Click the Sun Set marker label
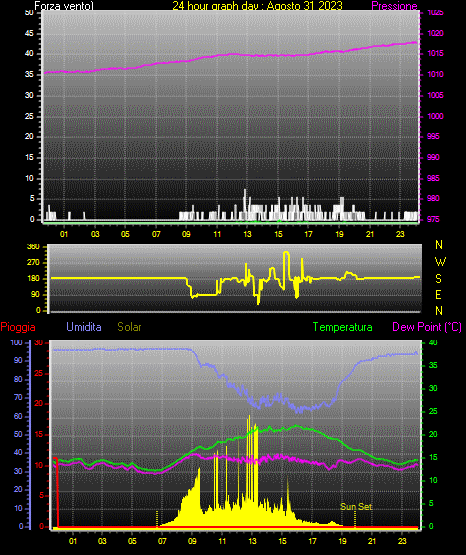Viewport: 466px width, 555px height. click(356, 507)
